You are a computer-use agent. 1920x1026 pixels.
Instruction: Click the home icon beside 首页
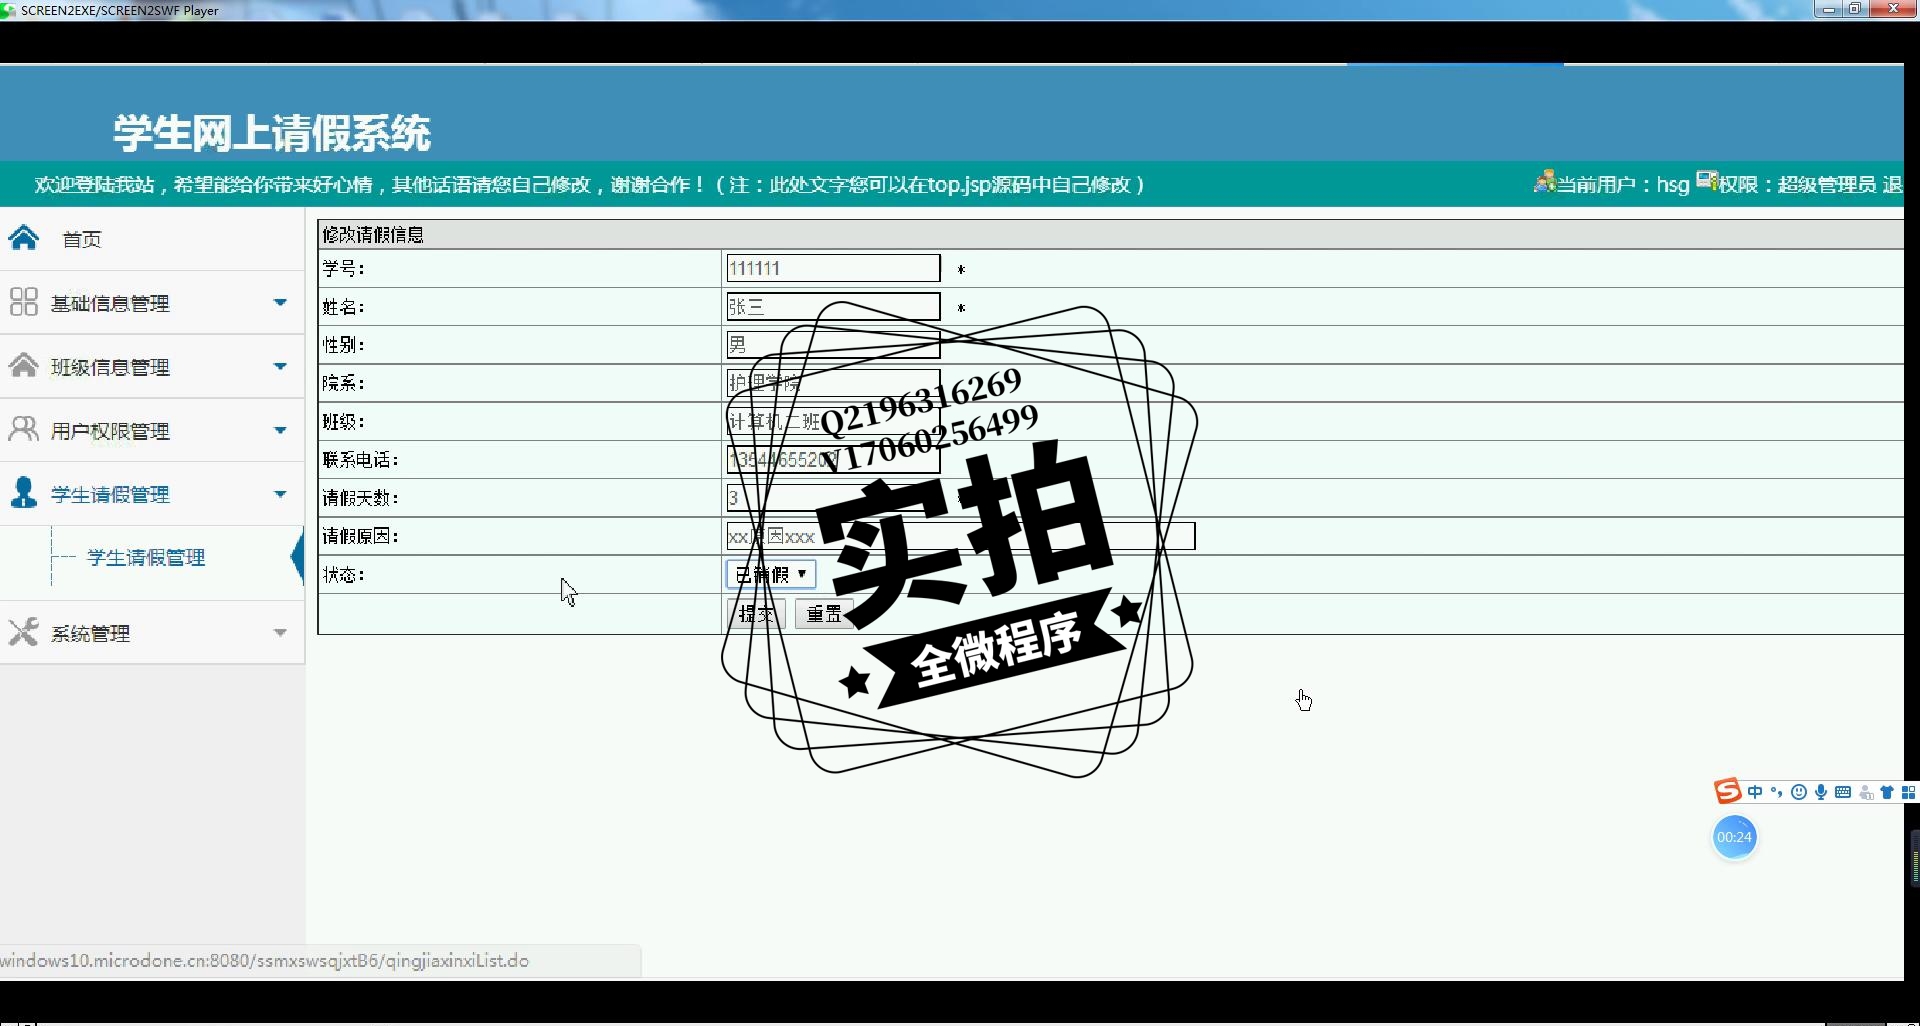24,238
